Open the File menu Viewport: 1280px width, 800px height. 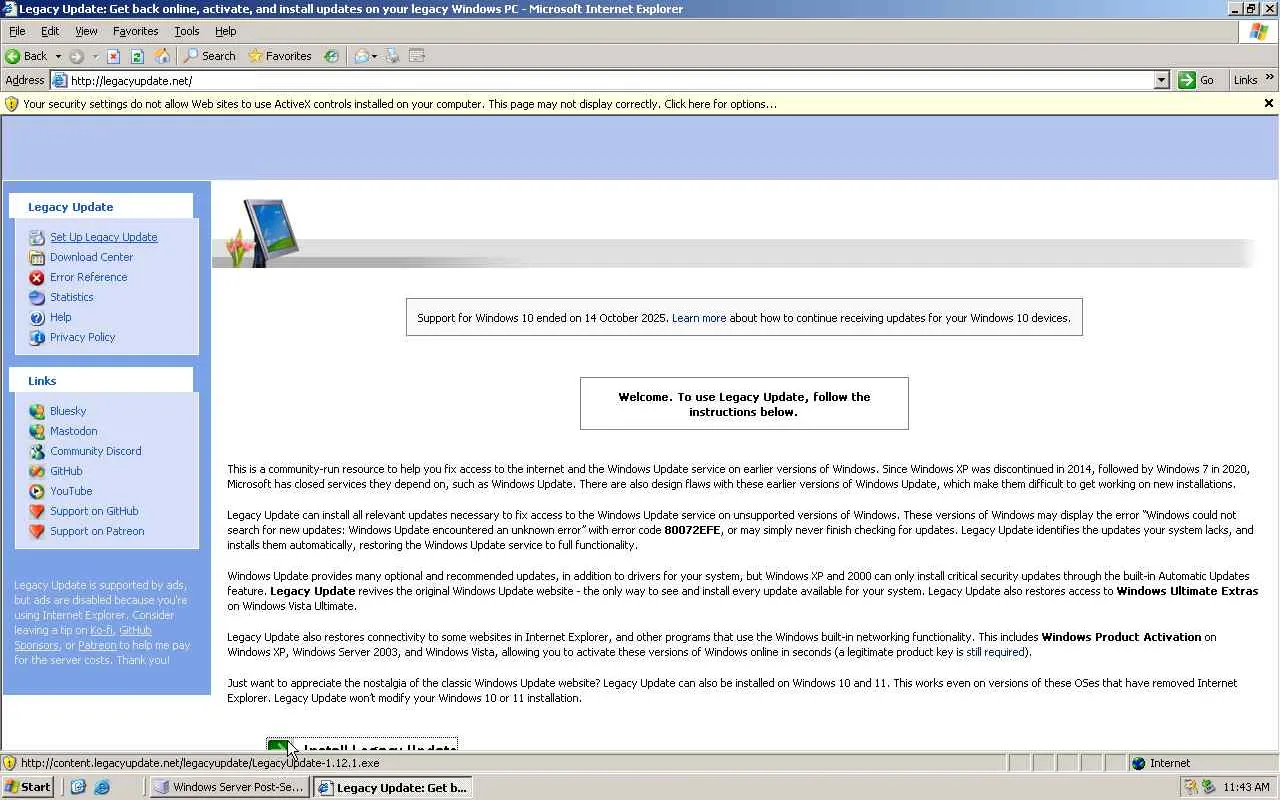17,31
